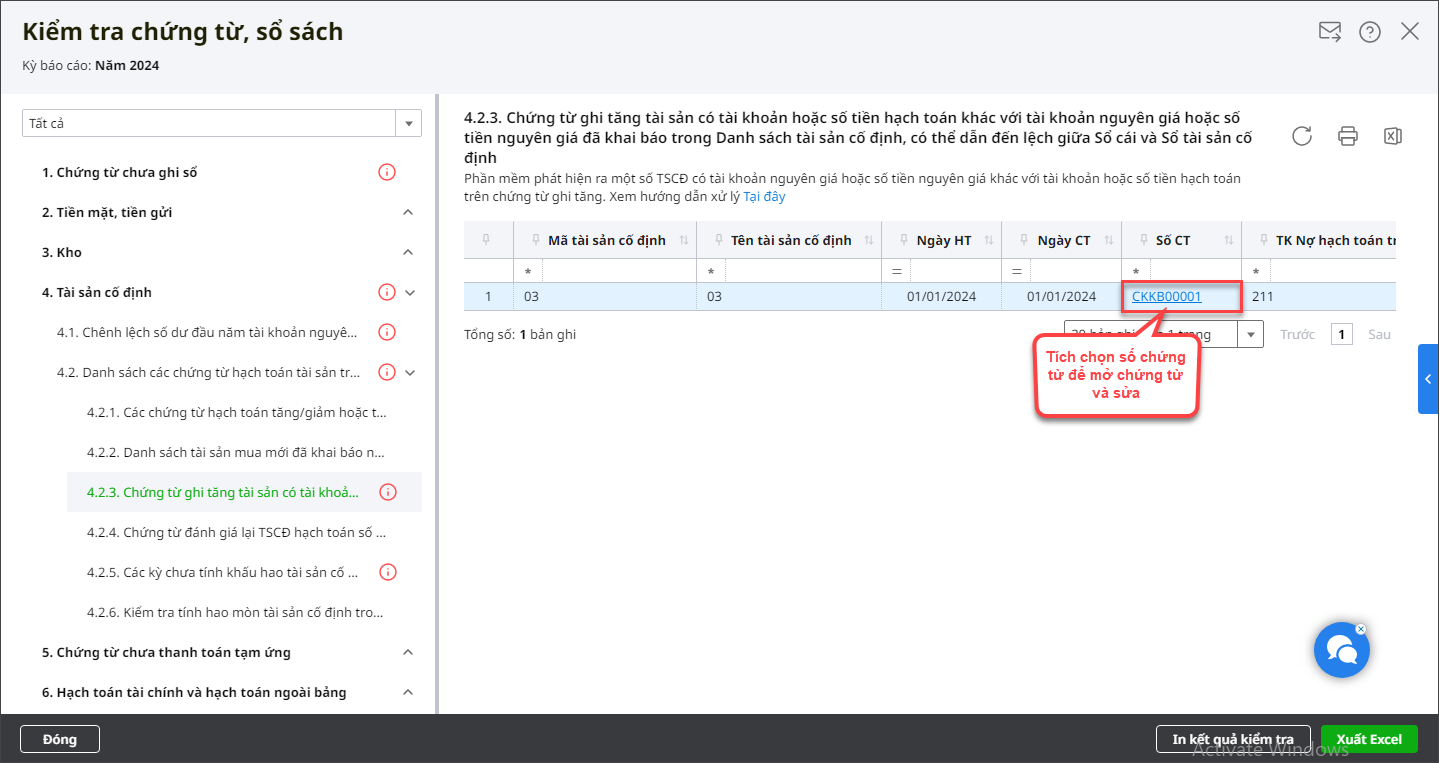Image resolution: width=1439 pixels, height=763 pixels.
Task: Click the Đóng button
Action: [60, 739]
